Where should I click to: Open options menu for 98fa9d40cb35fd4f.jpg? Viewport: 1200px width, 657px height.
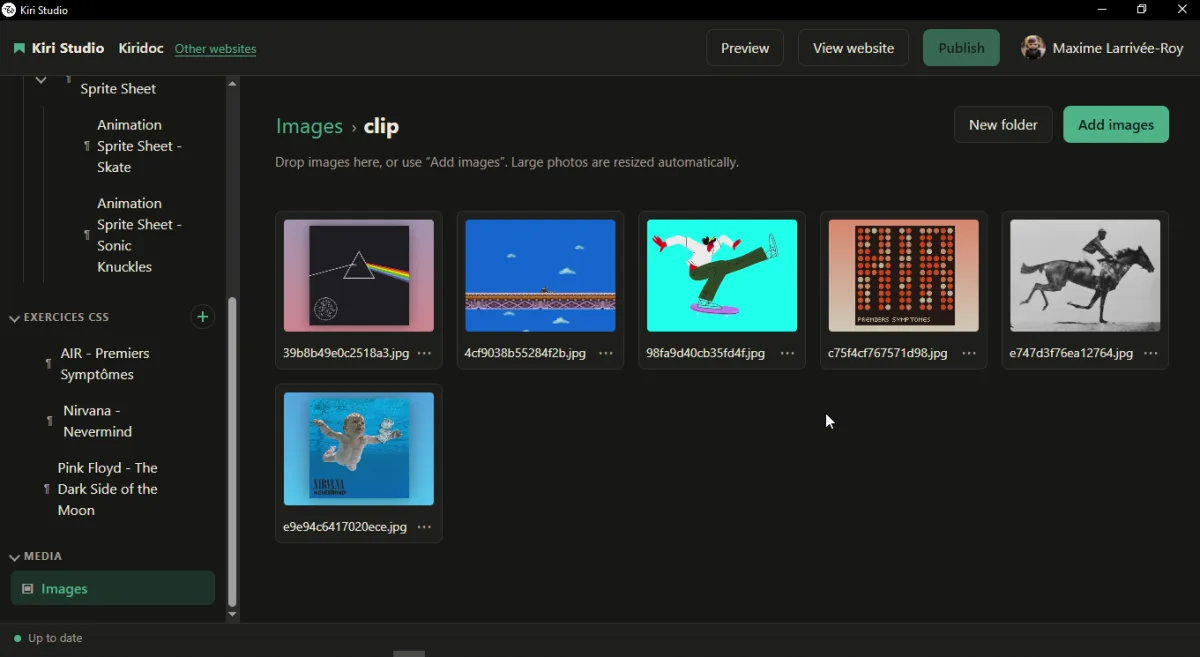(787, 353)
